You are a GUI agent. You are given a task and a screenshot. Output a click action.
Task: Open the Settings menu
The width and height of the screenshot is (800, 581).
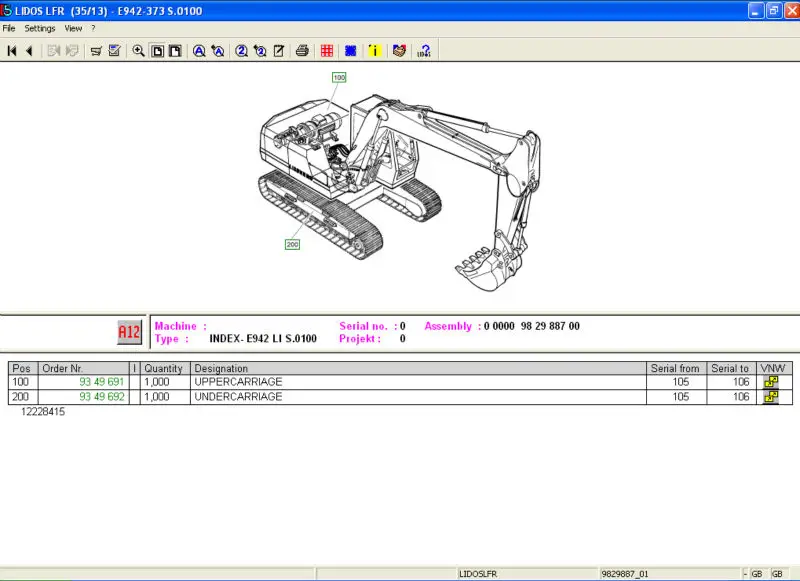(x=40, y=29)
